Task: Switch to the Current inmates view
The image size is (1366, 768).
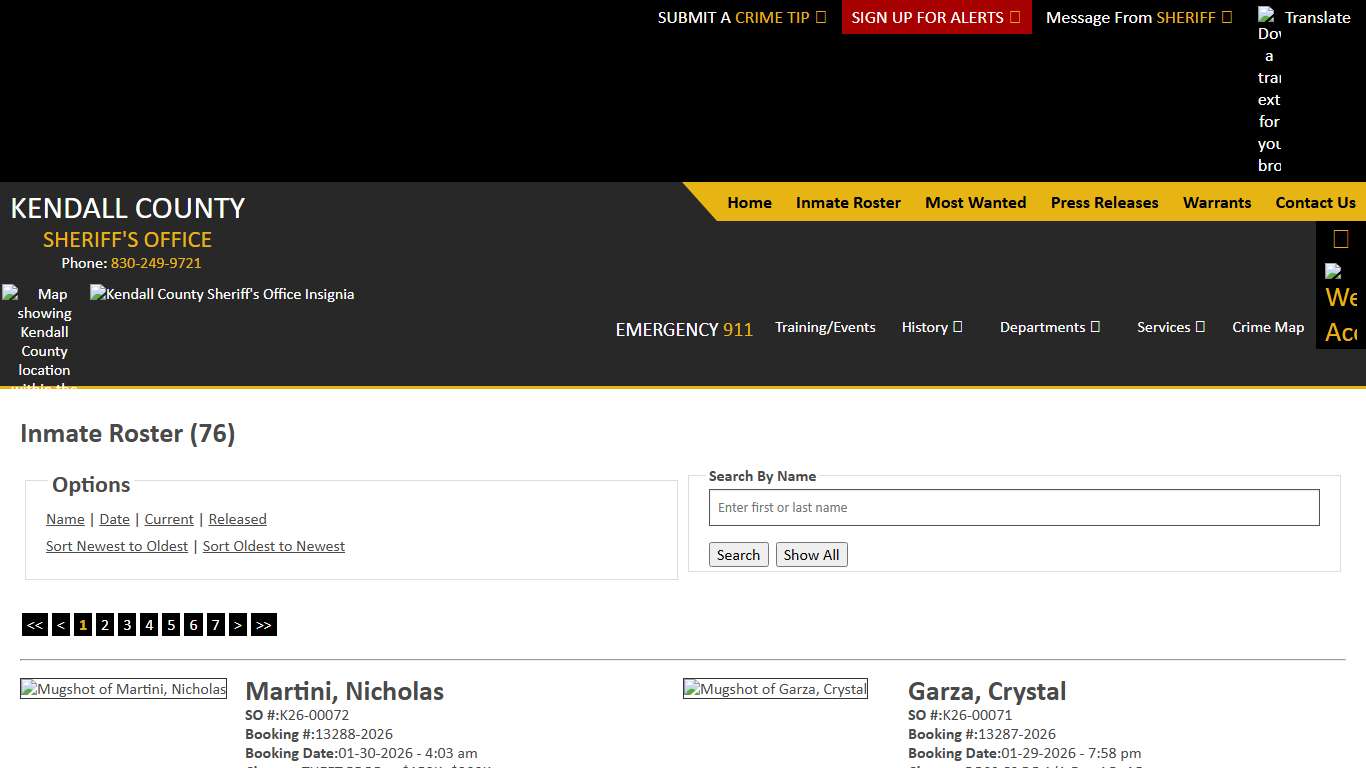Action: pyautogui.click(x=168, y=519)
